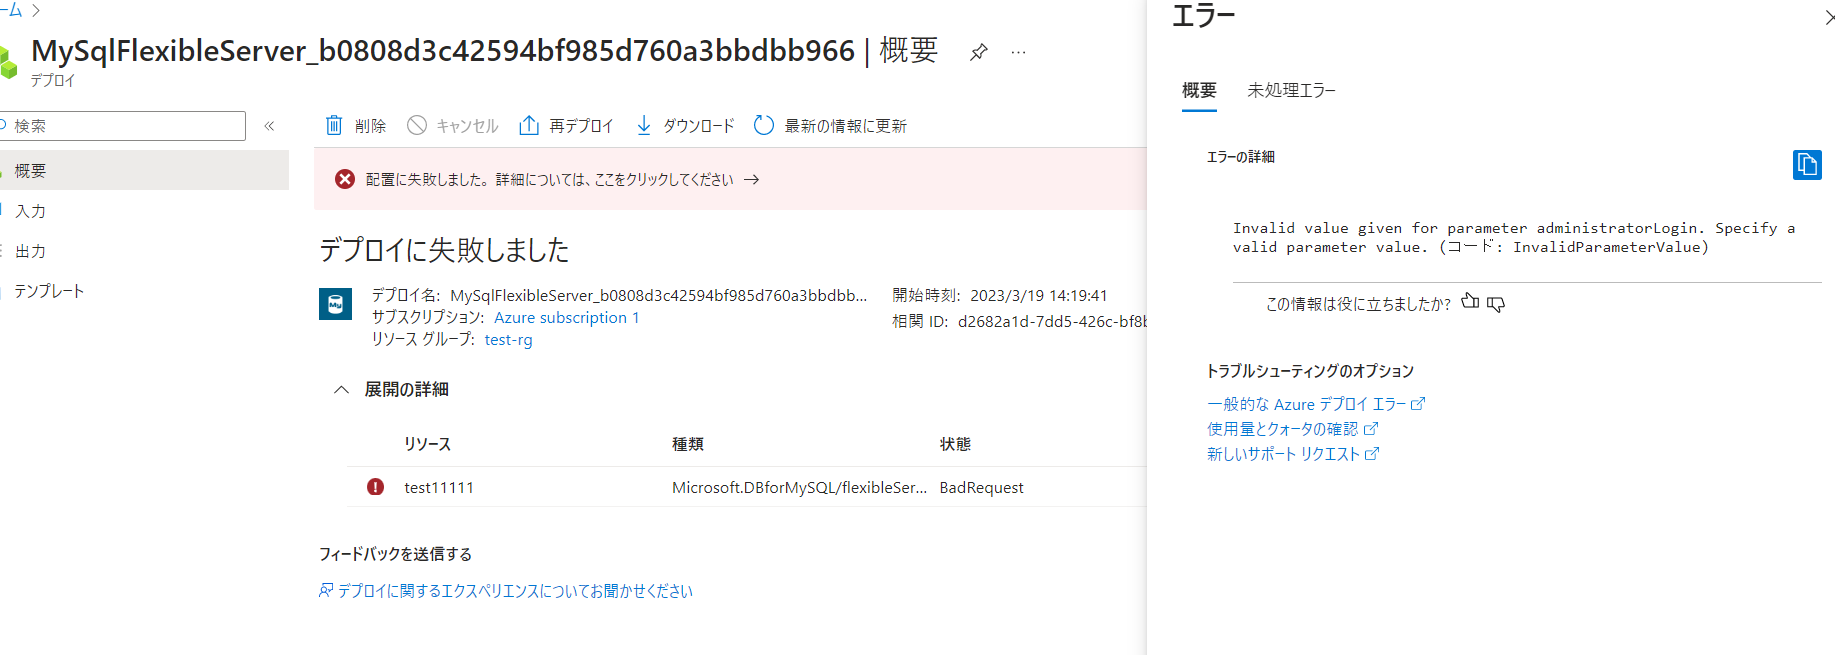
Task: Pin the deployment overview to the dashboard
Action: pos(979,52)
